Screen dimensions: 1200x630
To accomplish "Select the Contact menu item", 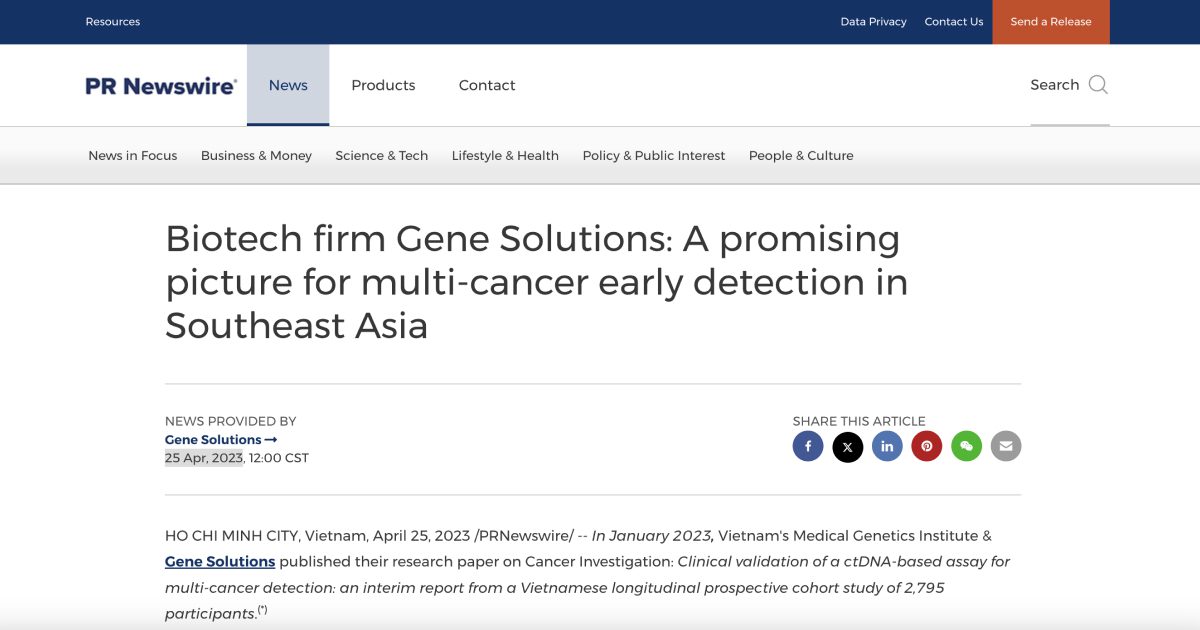I will [x=487, y=85].
